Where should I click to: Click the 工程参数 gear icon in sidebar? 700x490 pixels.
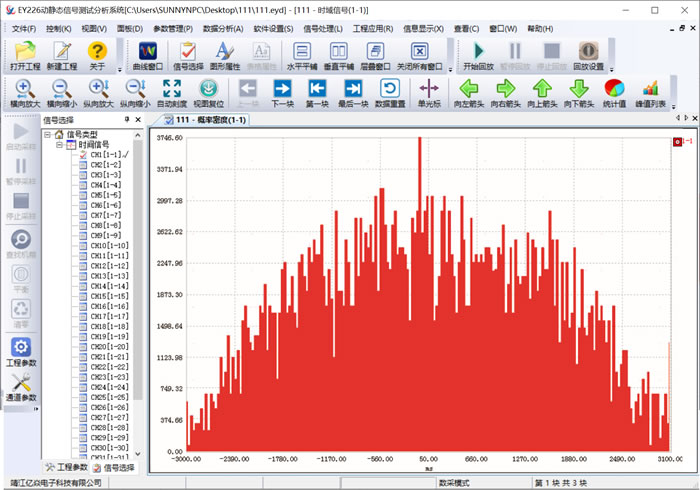22,347
